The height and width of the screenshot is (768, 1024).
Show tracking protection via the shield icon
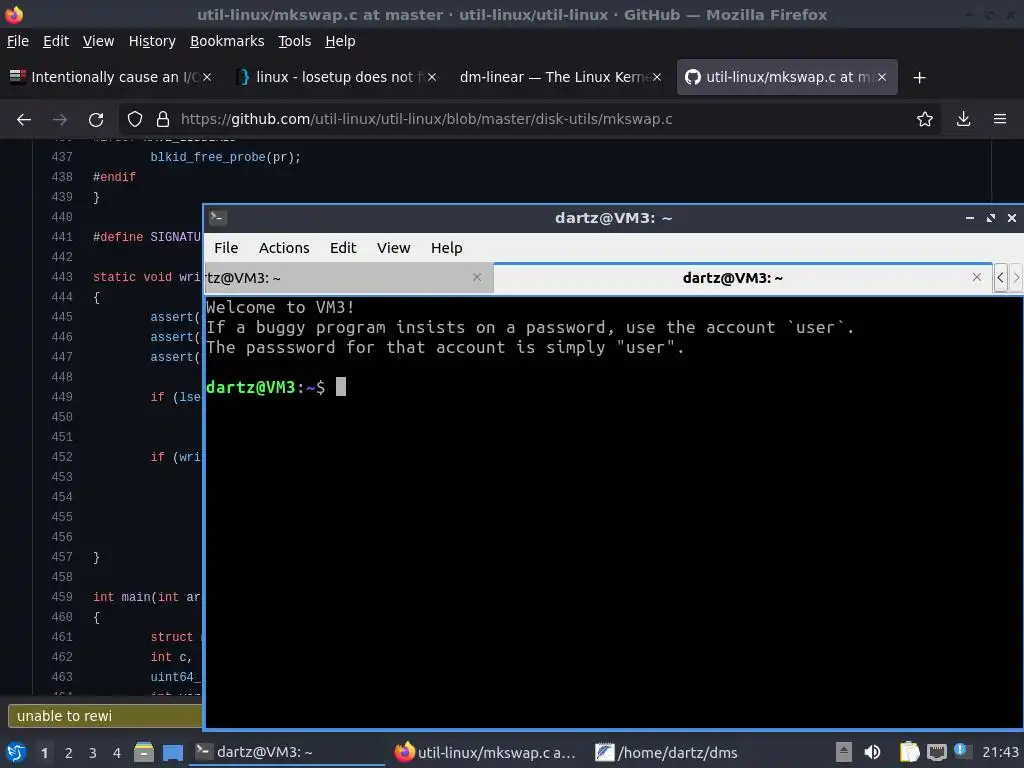[x=135, y=120]
